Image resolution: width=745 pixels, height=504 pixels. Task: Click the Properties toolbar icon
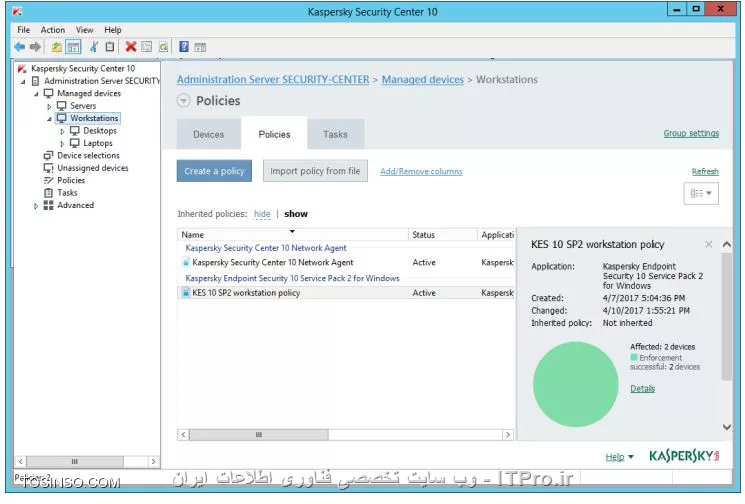point(147,47)
